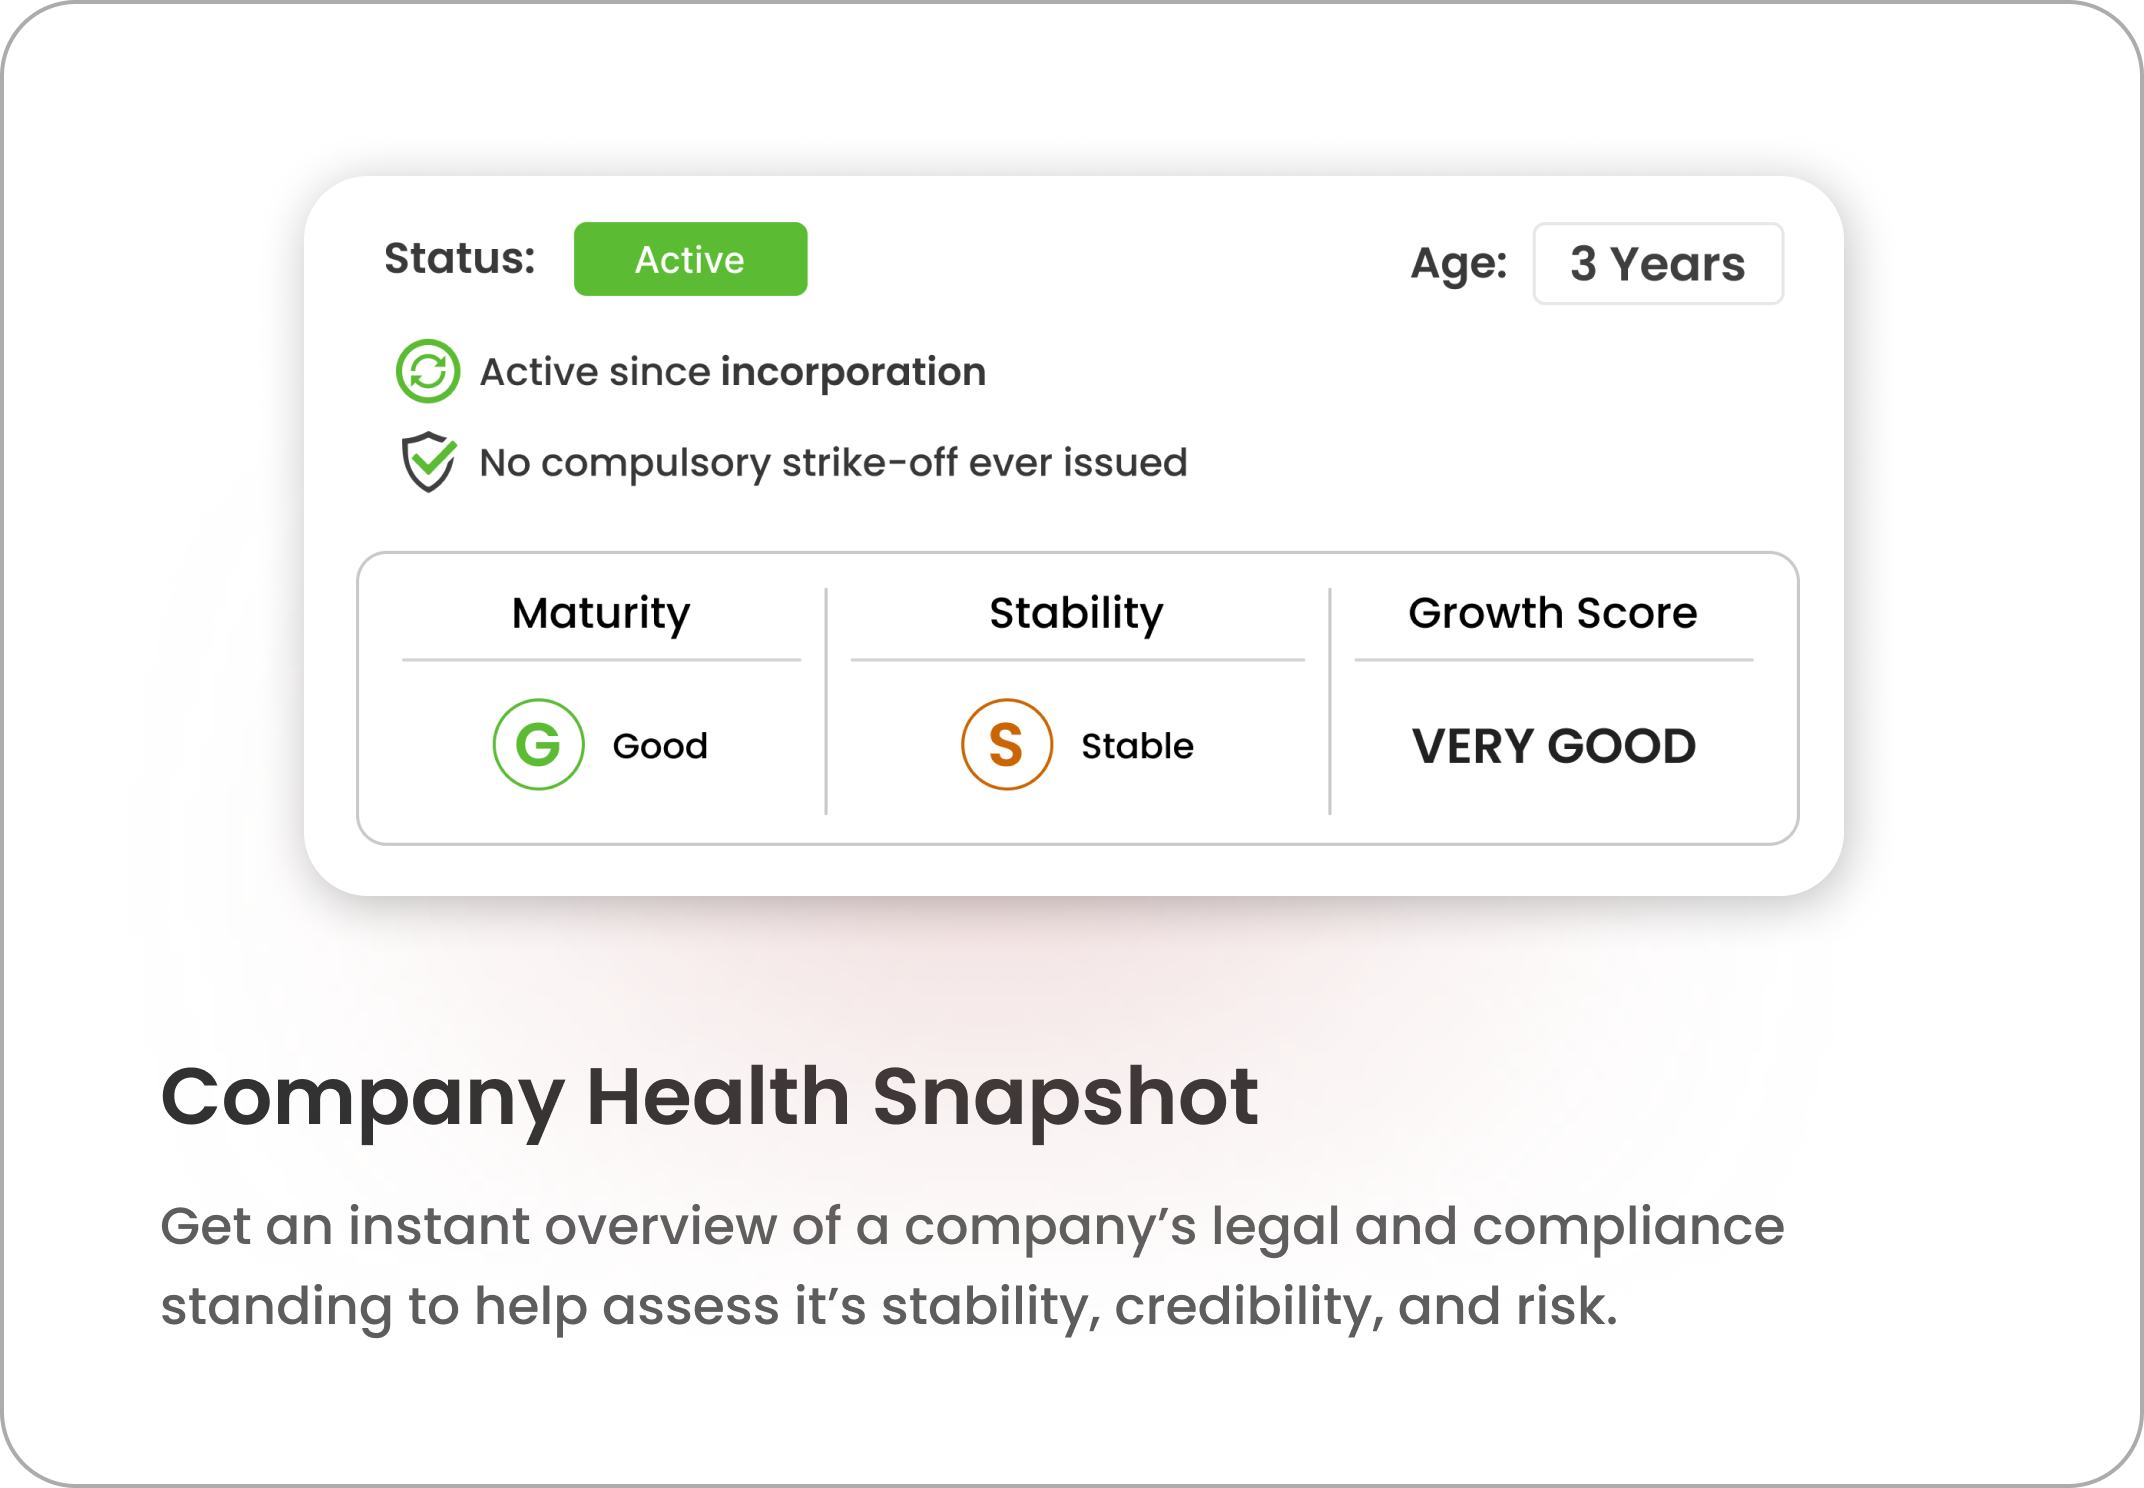Click the Age: label
Image resolution: width=2144 pixels, height=1488 pixels.
coord(1458,264)
